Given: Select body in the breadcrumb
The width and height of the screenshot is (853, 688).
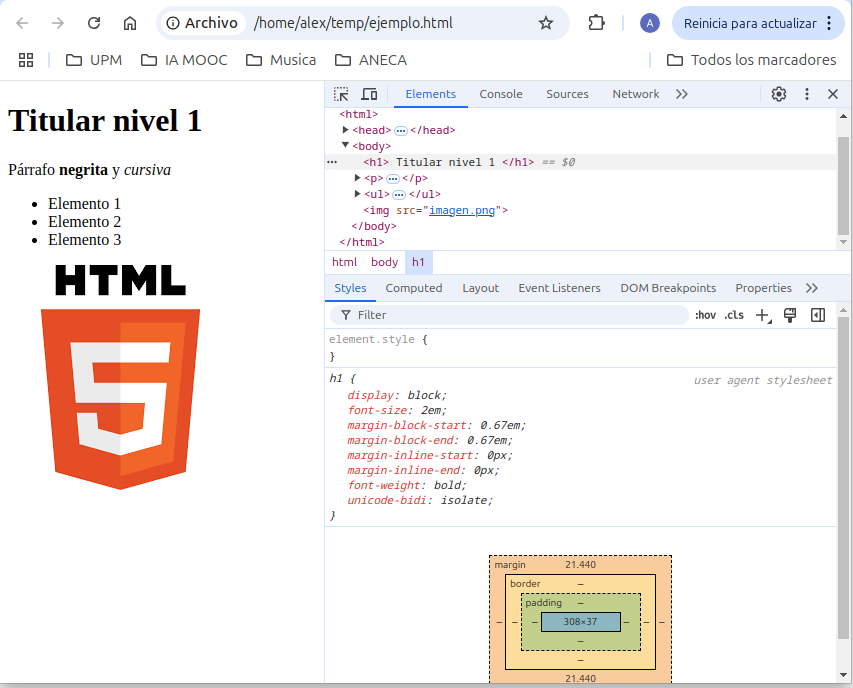Looking at the screenshot, I should click(x=384, y=262).
